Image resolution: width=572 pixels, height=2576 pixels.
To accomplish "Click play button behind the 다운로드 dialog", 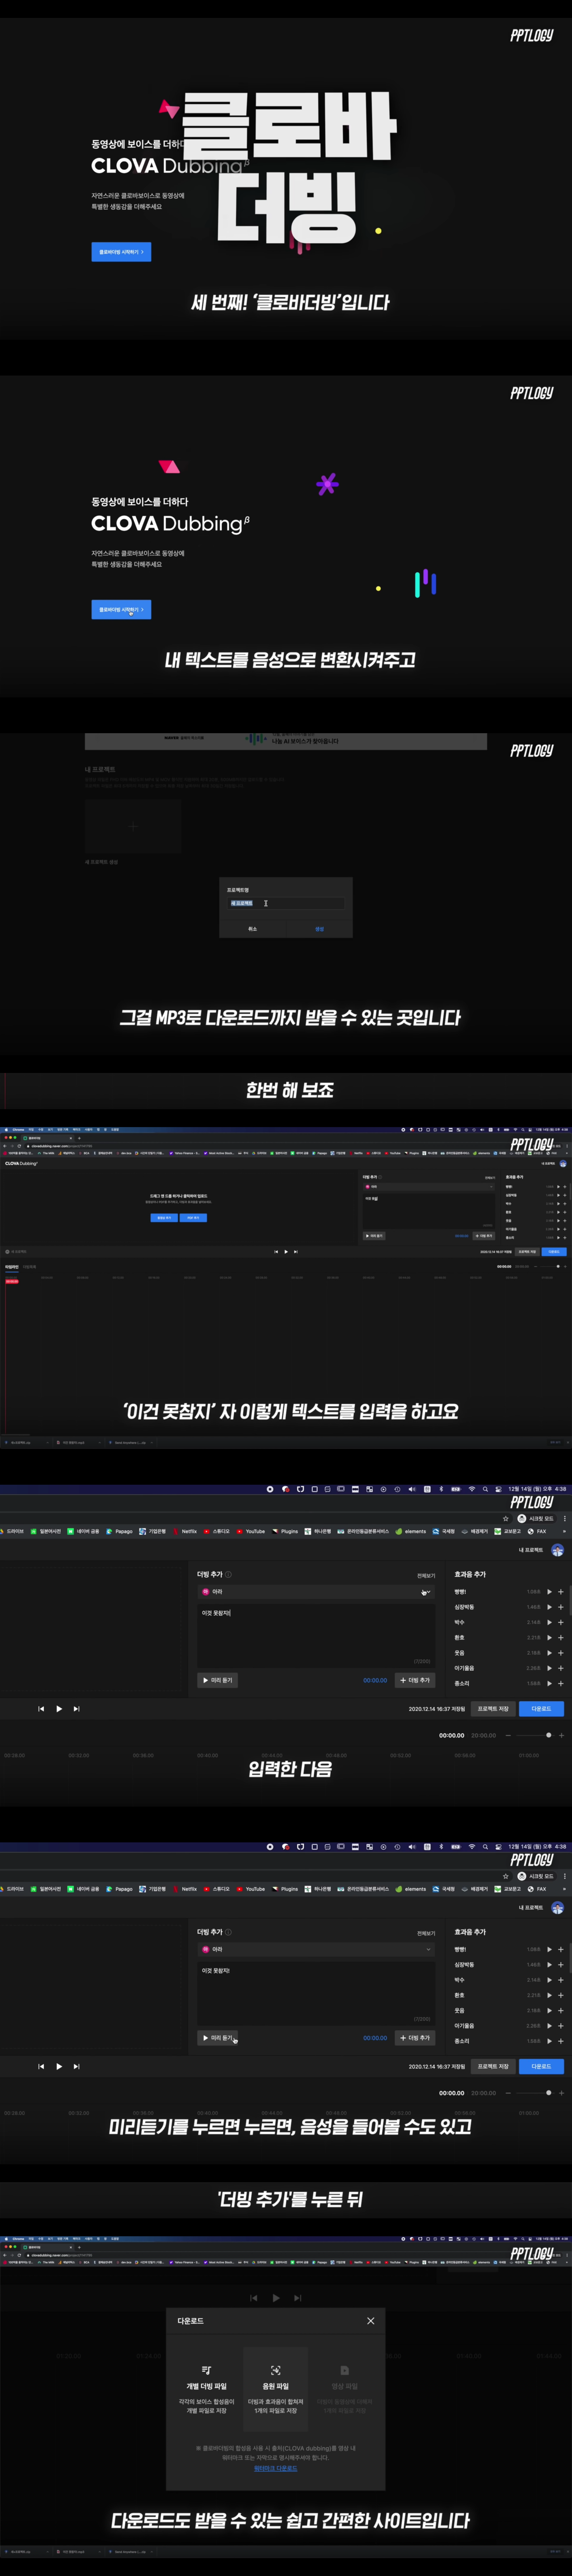I will tap(276, 2298).
